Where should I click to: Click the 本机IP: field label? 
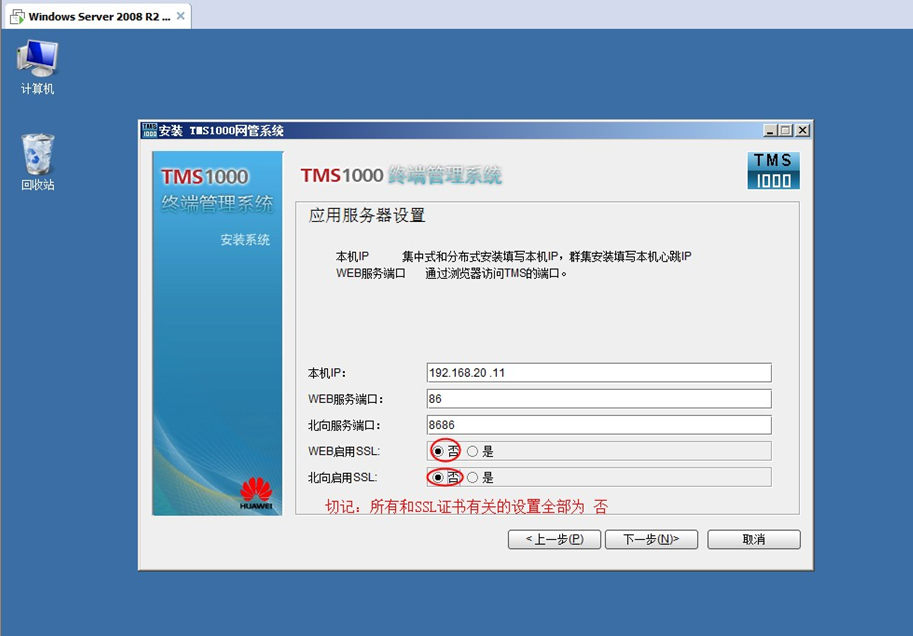pos(327,373)
